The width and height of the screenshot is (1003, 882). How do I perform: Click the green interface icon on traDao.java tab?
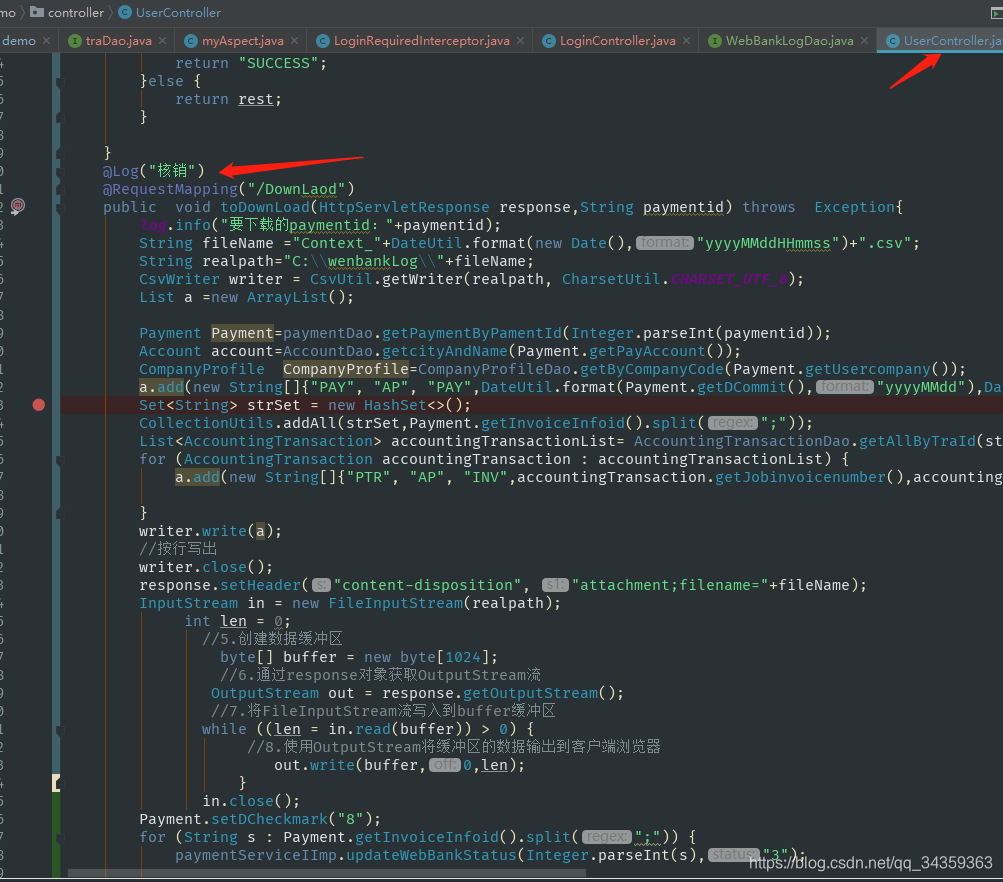(77, 41)
